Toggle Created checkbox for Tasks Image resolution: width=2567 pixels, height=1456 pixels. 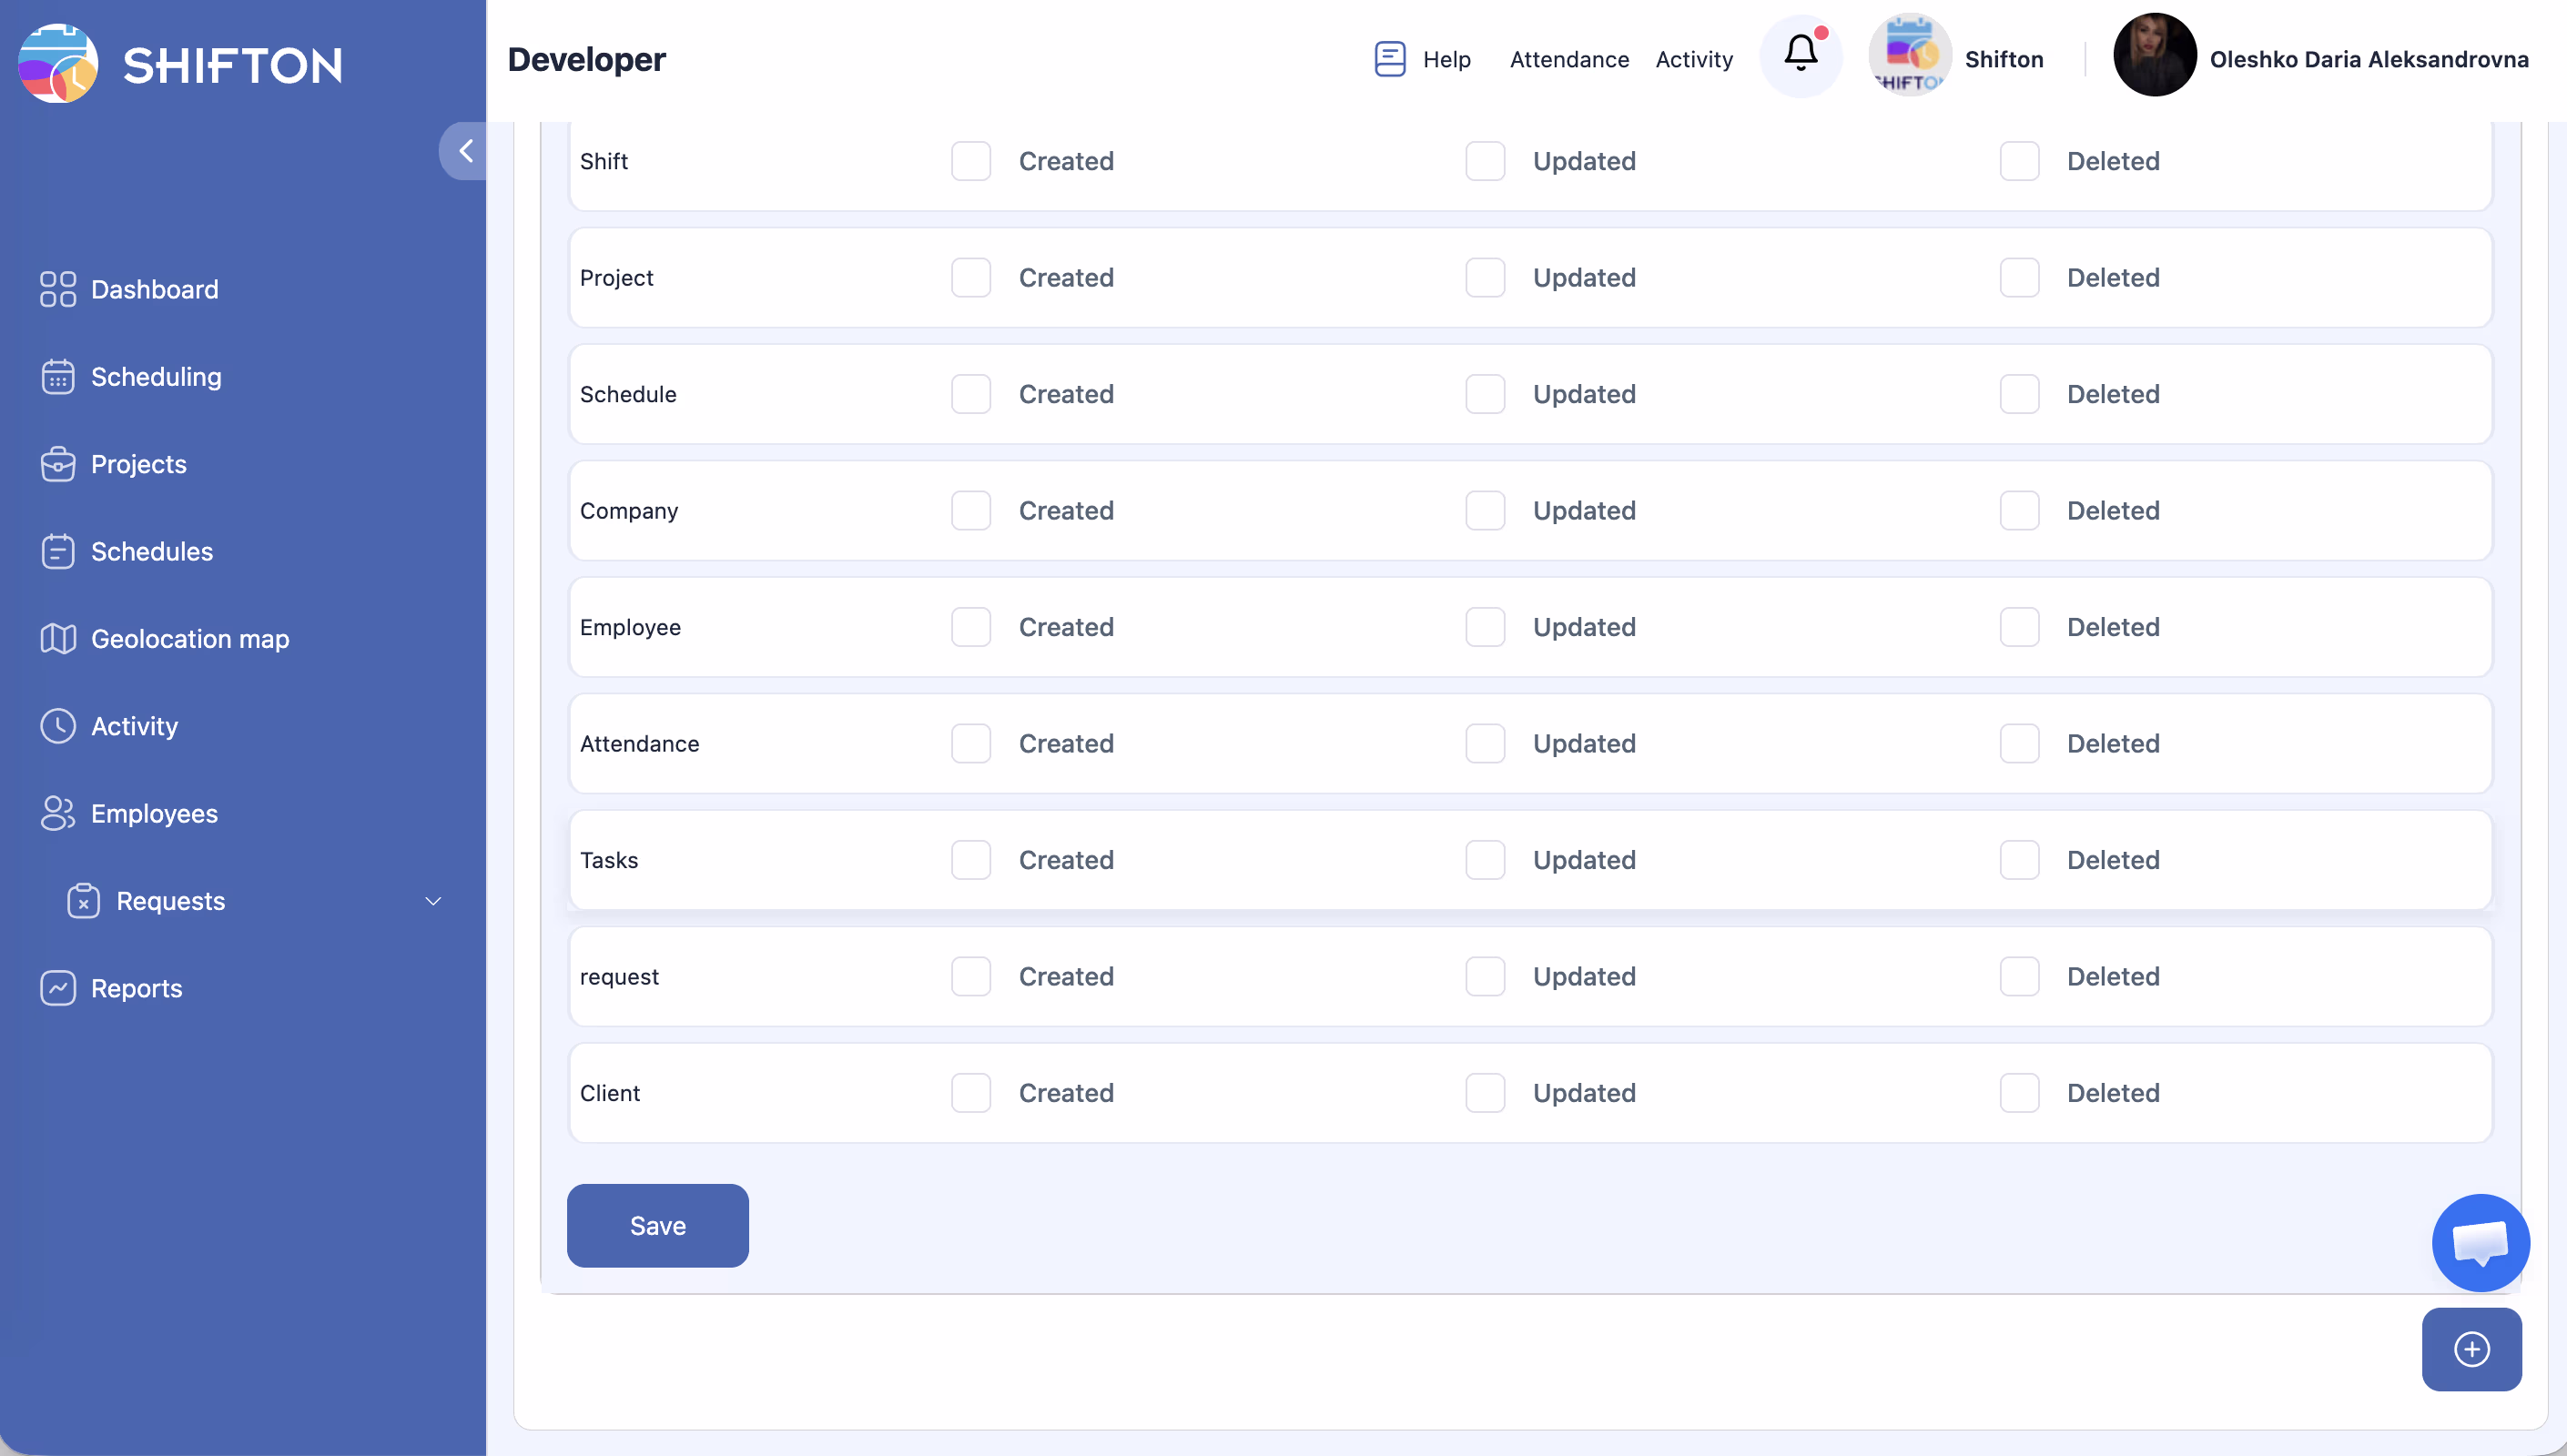coord(970,860)
